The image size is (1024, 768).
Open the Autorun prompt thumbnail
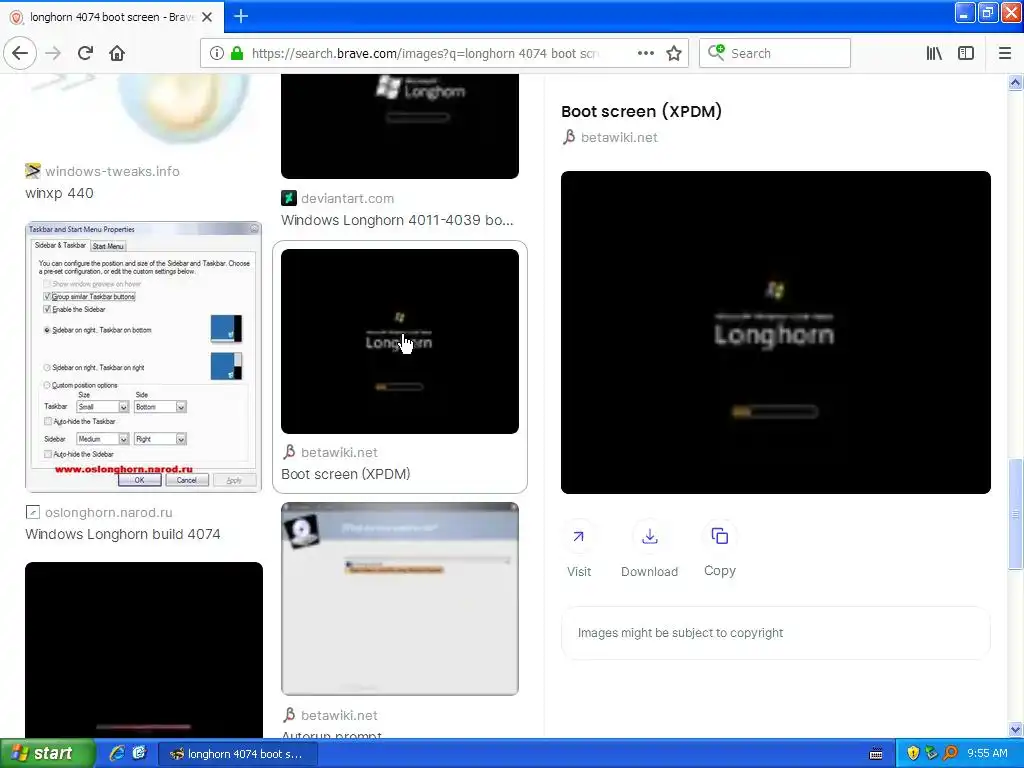click(400, 598)
